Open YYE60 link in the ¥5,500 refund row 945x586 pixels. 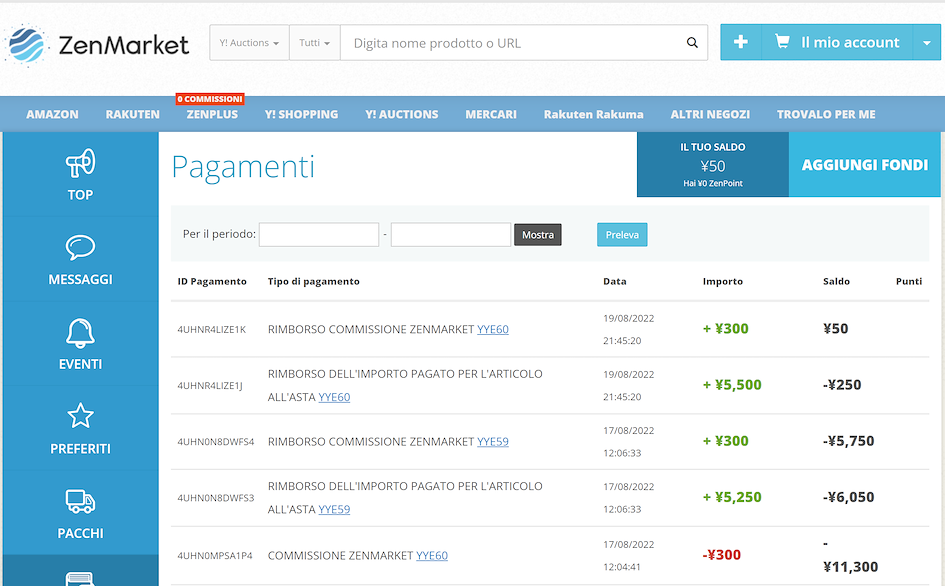334,397
